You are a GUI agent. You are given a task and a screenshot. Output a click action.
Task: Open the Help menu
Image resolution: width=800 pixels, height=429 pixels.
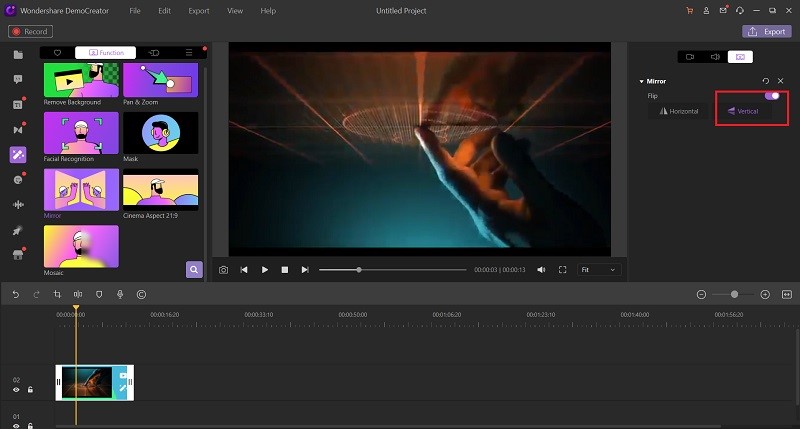click(268, 11)
